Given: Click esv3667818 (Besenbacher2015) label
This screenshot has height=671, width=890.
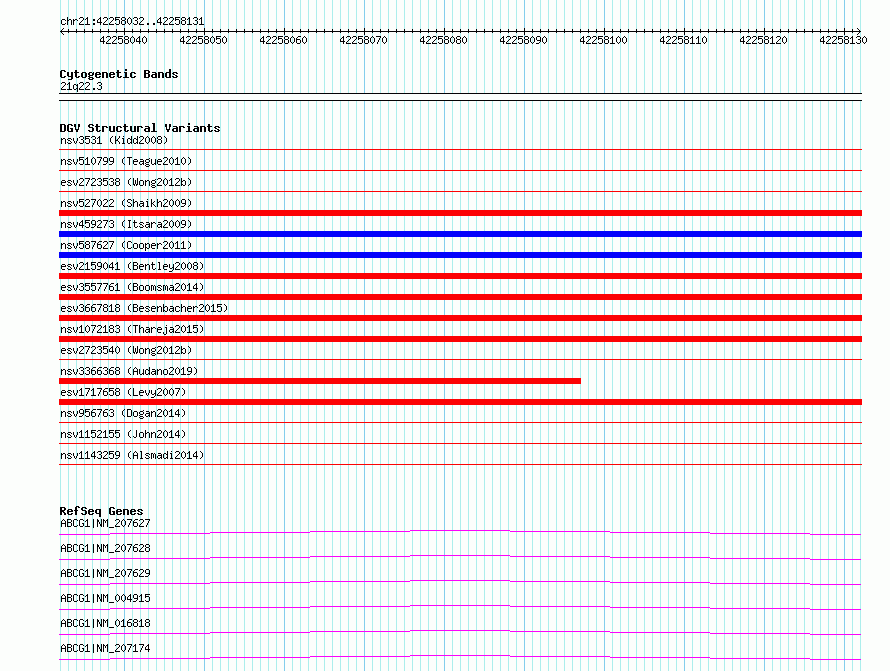Looking at the screenshot, I should [144, 308].
